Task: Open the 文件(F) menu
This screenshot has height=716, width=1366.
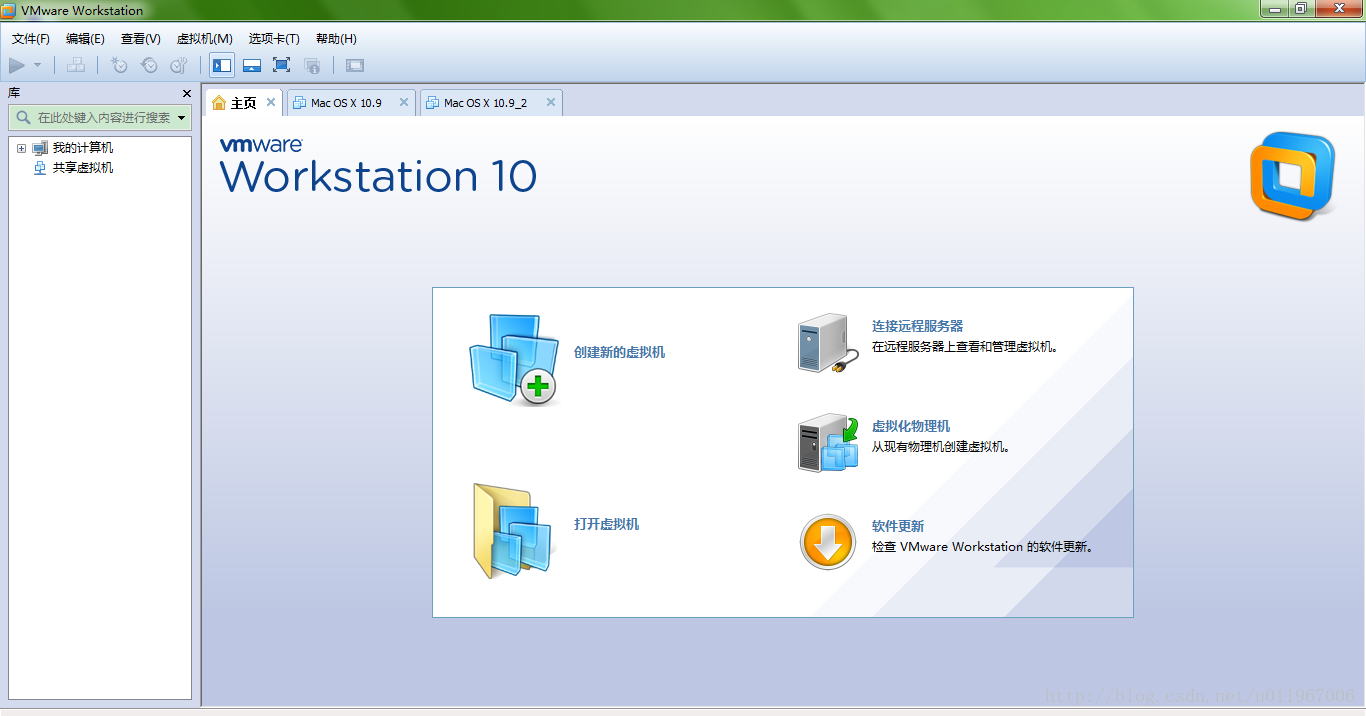Action: pos(31,39)
